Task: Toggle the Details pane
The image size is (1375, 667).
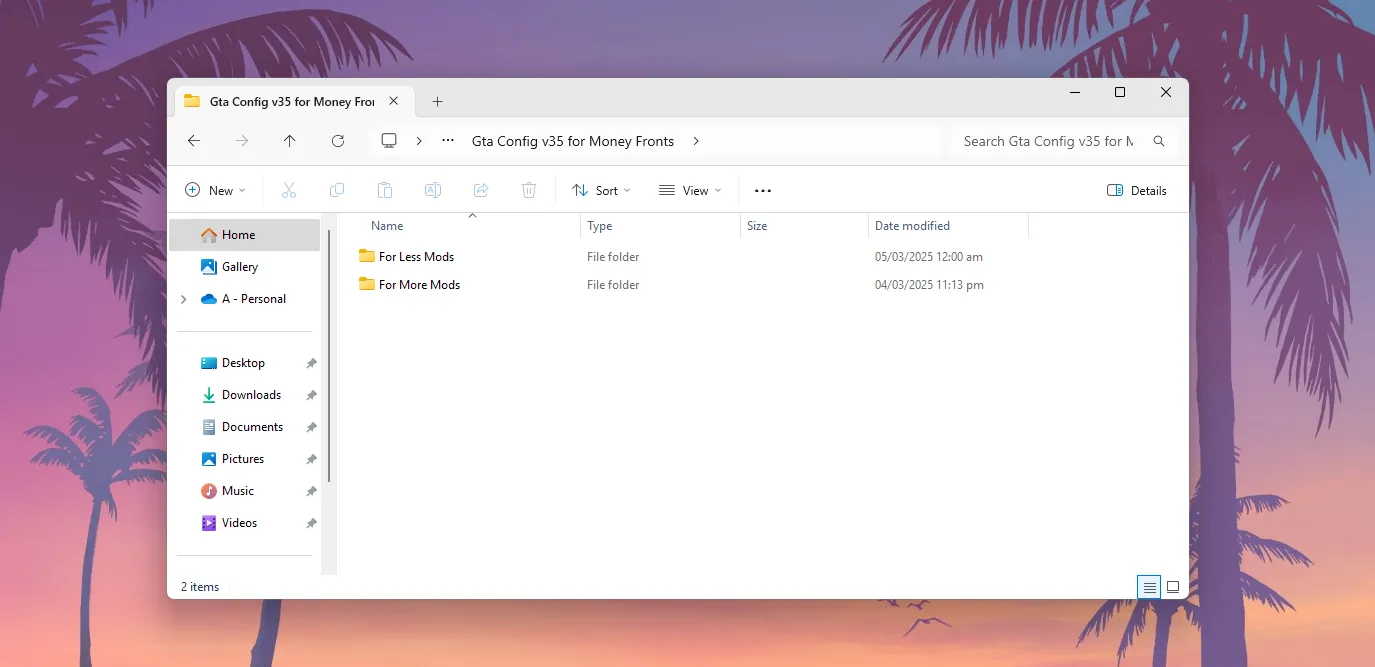Action: (x=1136, y=190)
